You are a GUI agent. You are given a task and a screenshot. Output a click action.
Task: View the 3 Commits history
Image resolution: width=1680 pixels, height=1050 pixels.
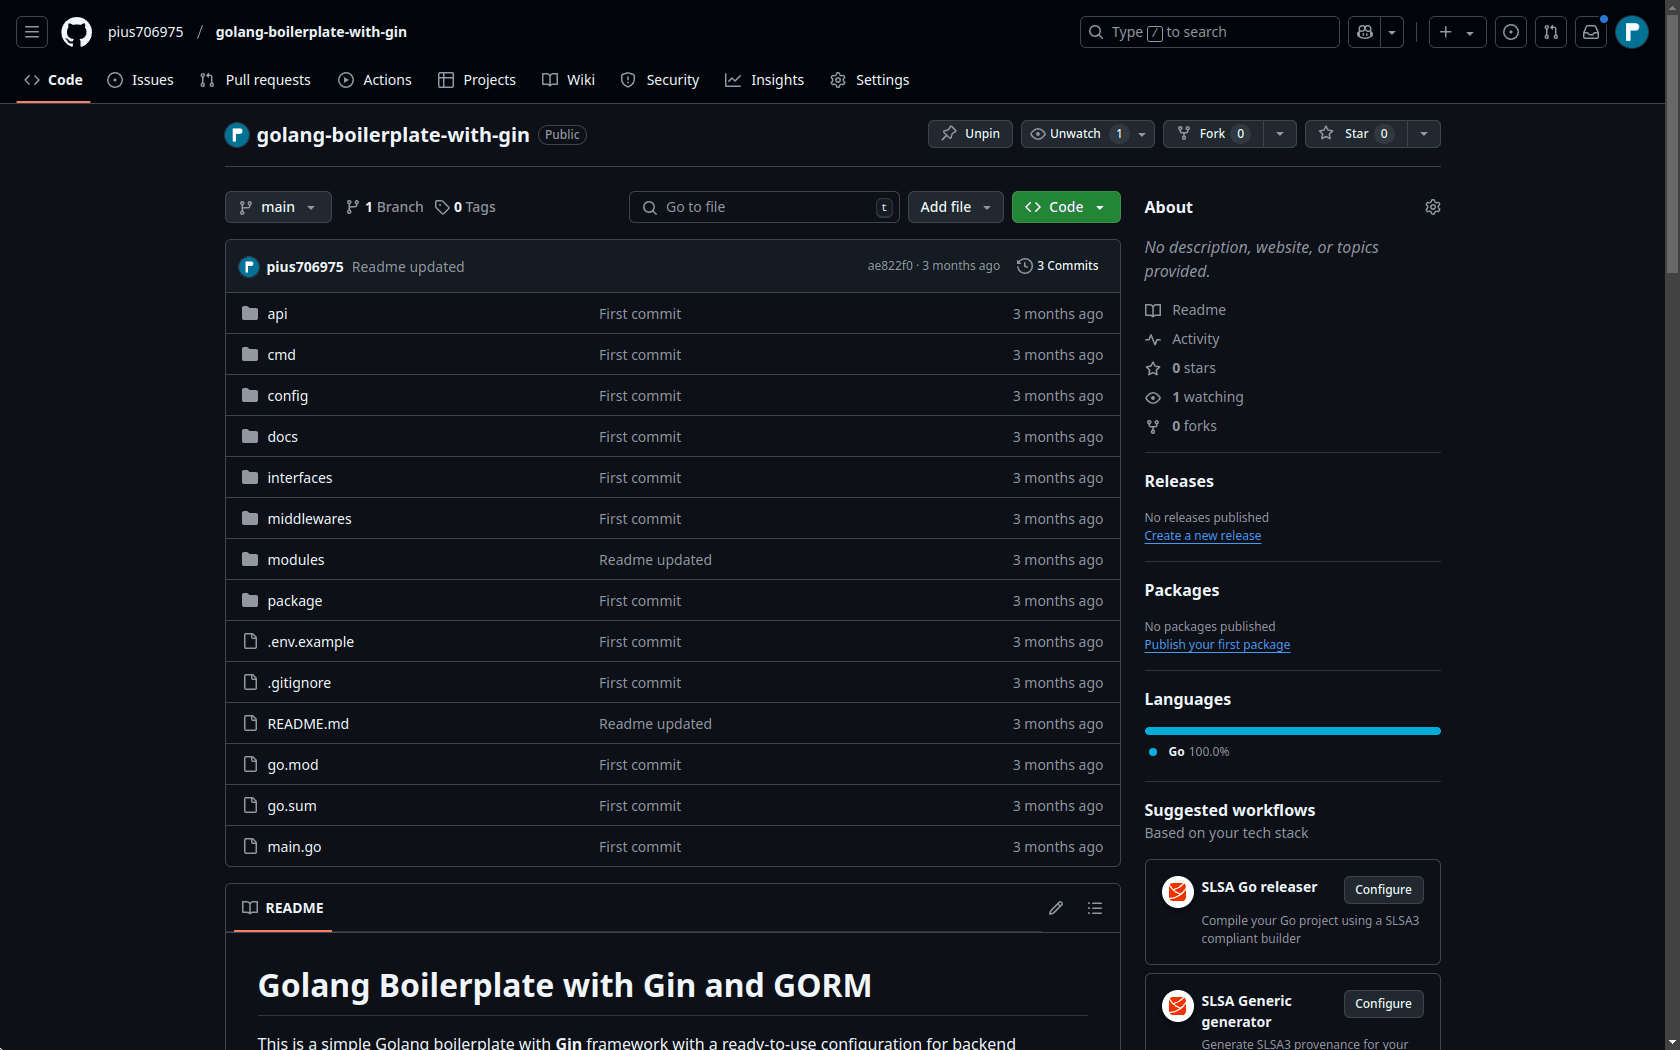tap(1058, 266)
